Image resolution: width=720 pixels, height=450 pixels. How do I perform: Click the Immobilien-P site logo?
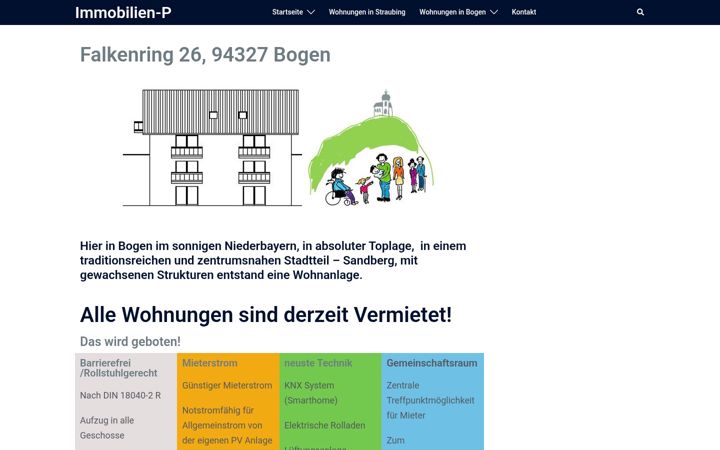coord(123,13)
